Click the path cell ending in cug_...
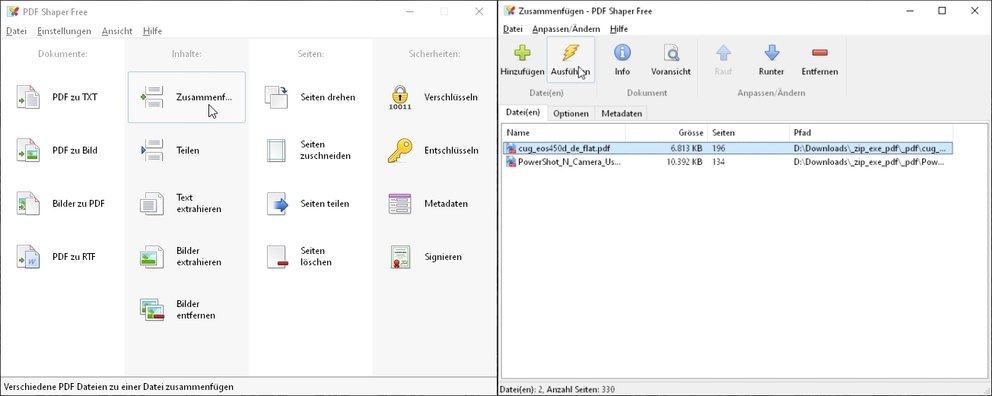This screenshot has height=396, width=992. 870,149
